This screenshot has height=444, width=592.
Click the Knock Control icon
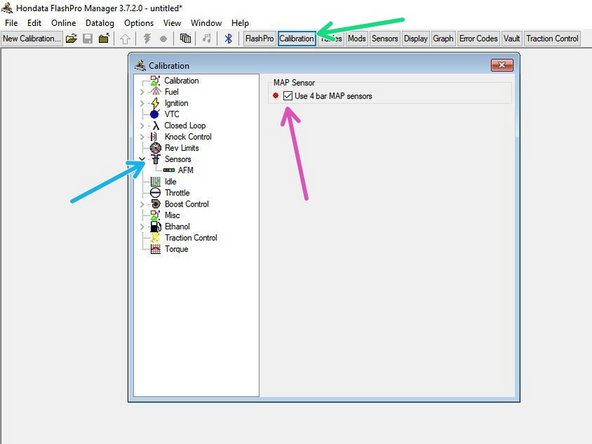coord(154,137)
